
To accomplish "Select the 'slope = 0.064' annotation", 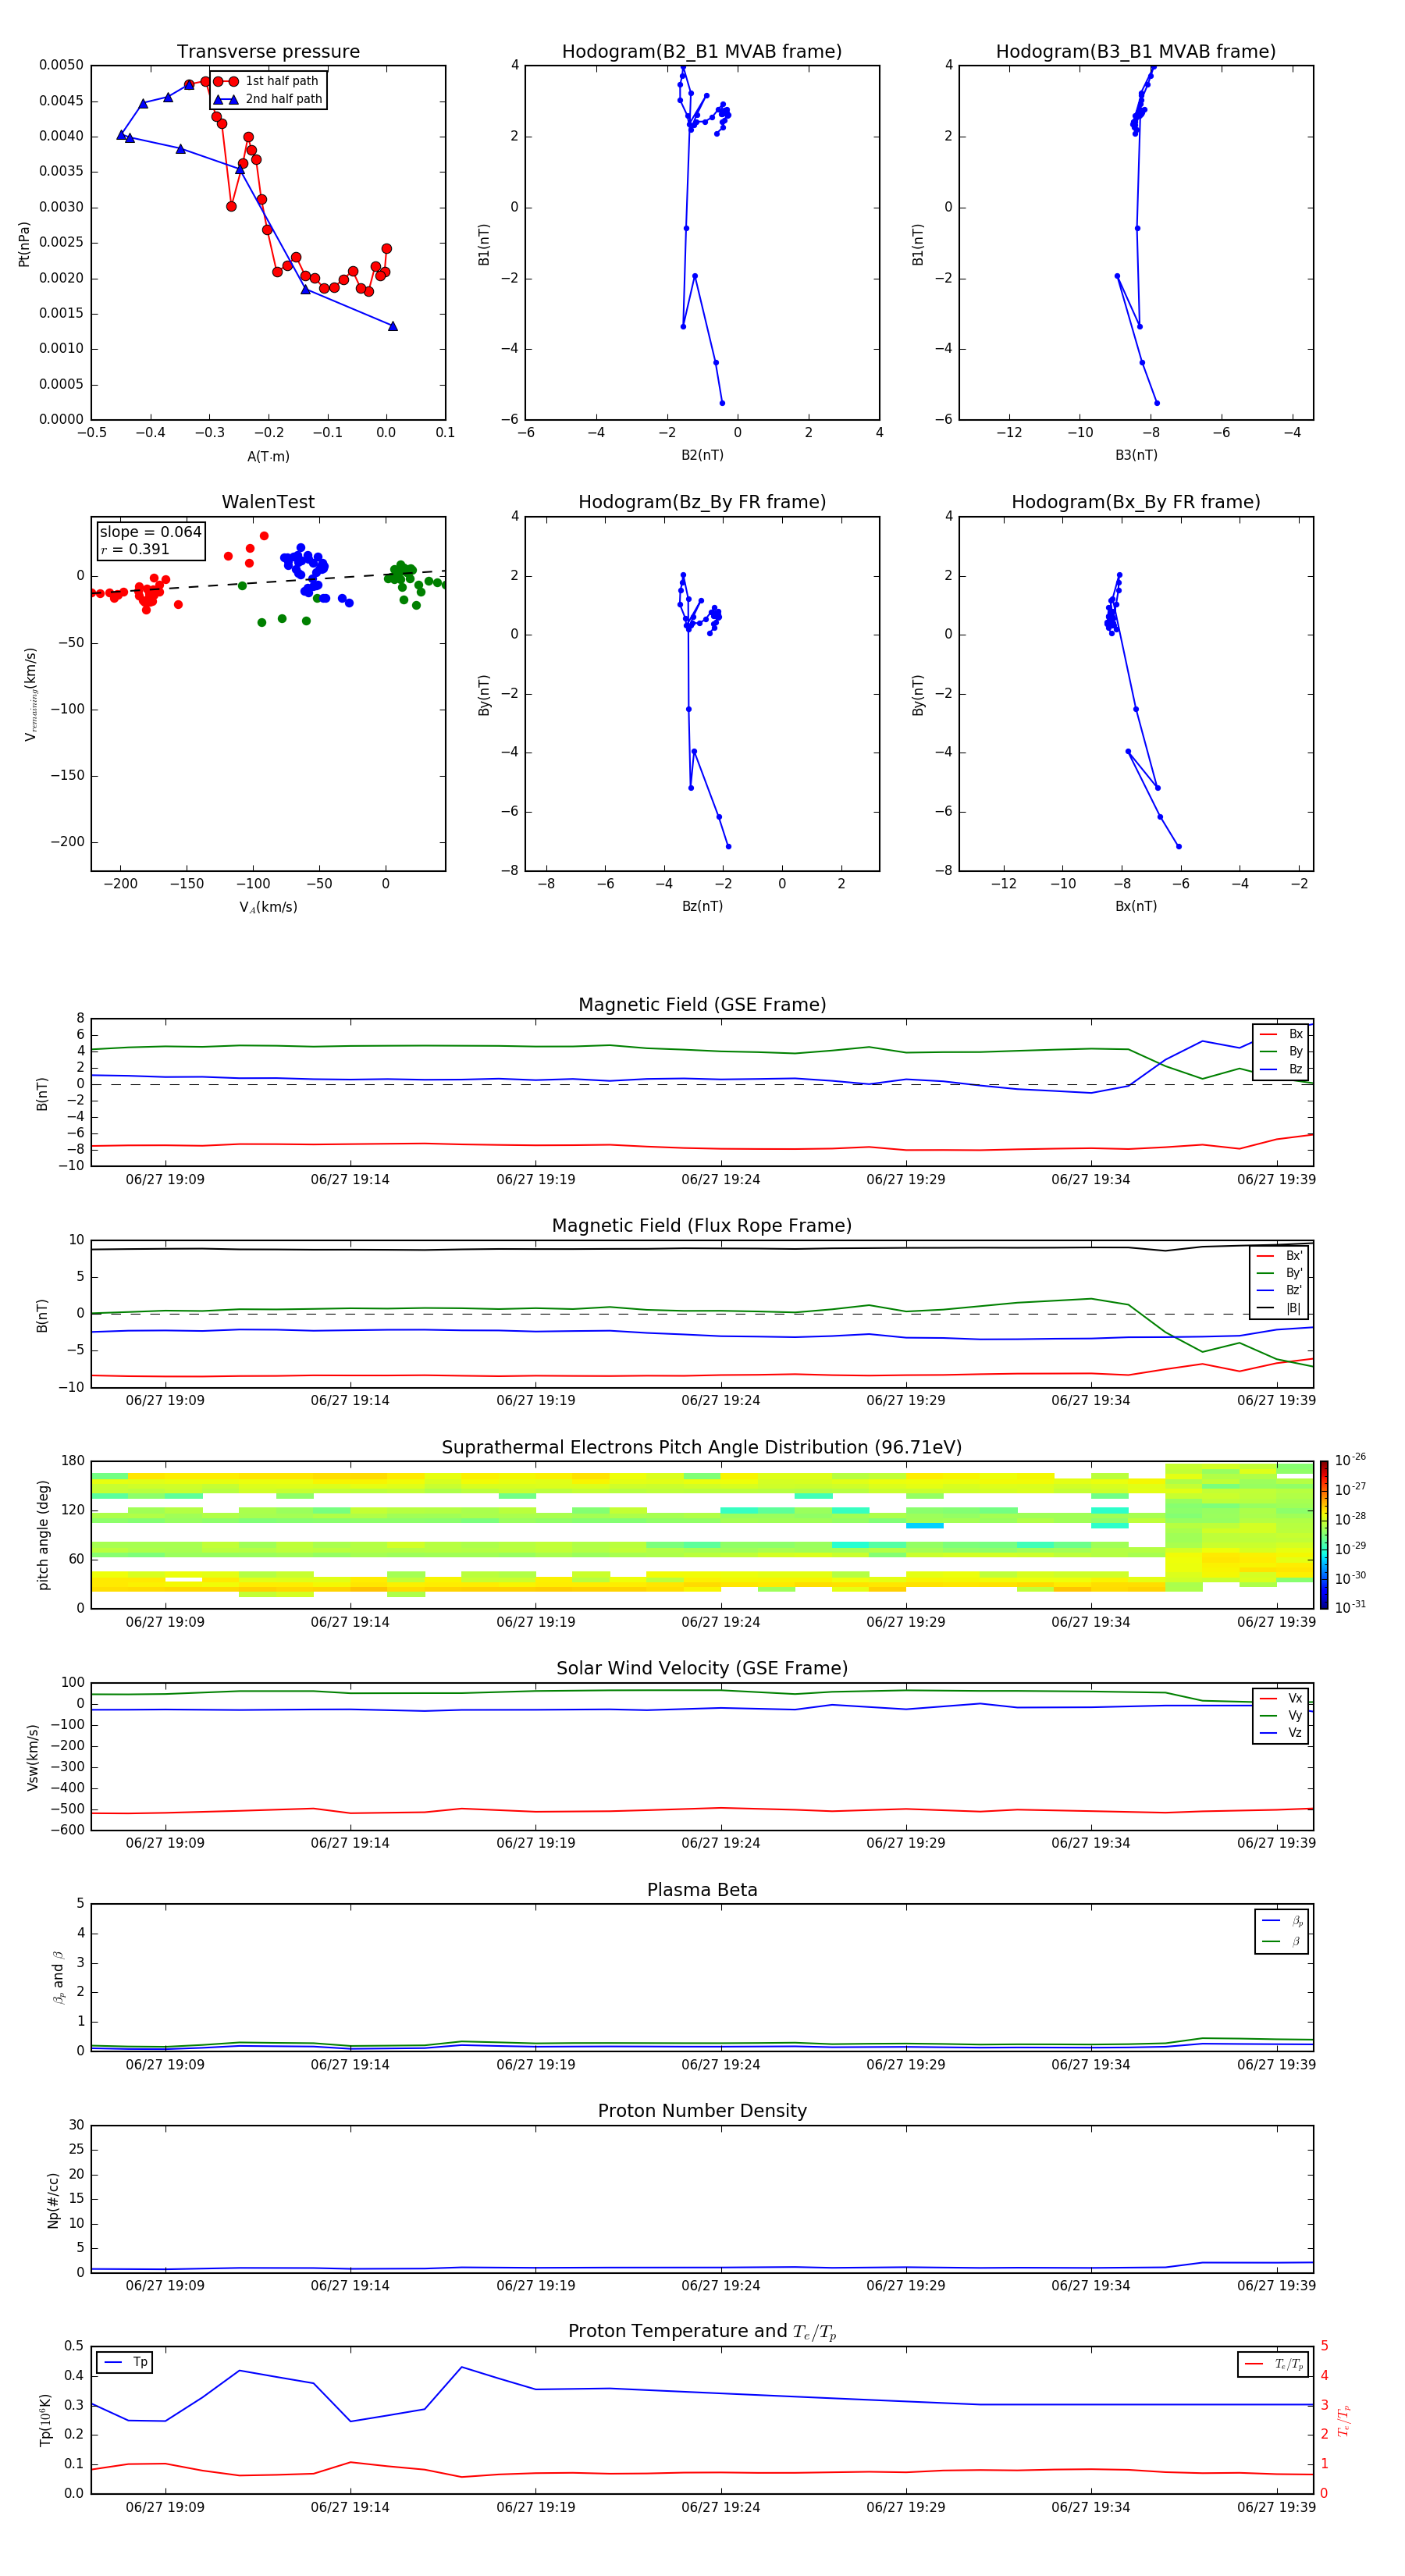I will 151,532.
